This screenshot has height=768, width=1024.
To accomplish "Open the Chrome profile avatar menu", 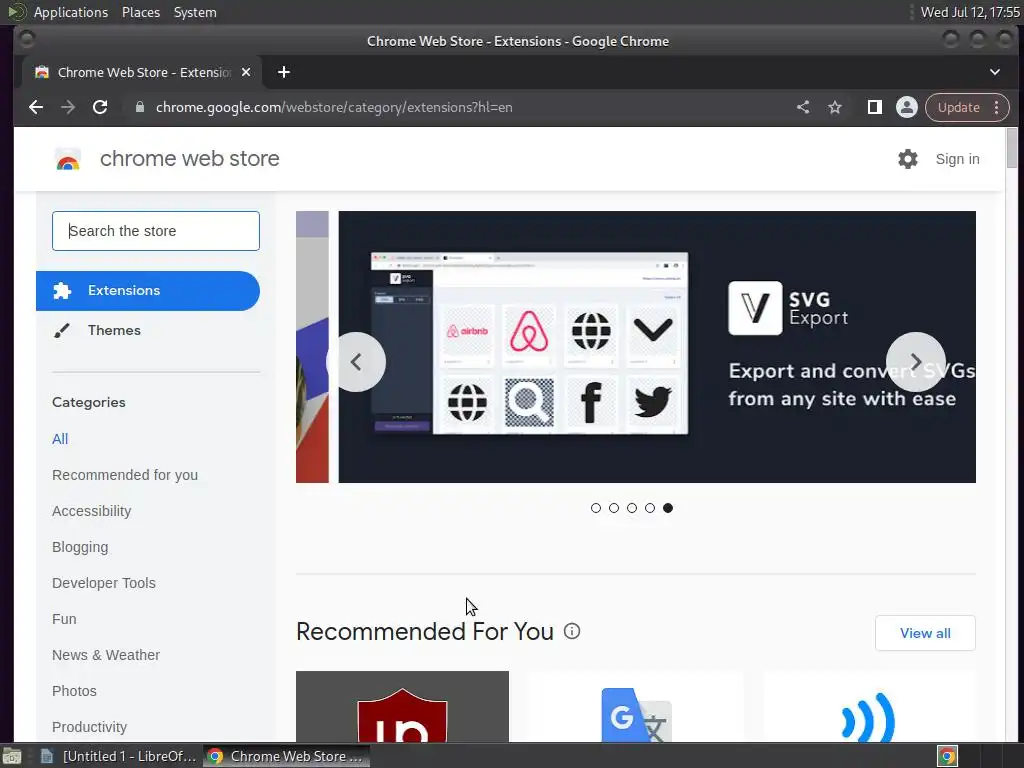I will [x=906, y=107].
